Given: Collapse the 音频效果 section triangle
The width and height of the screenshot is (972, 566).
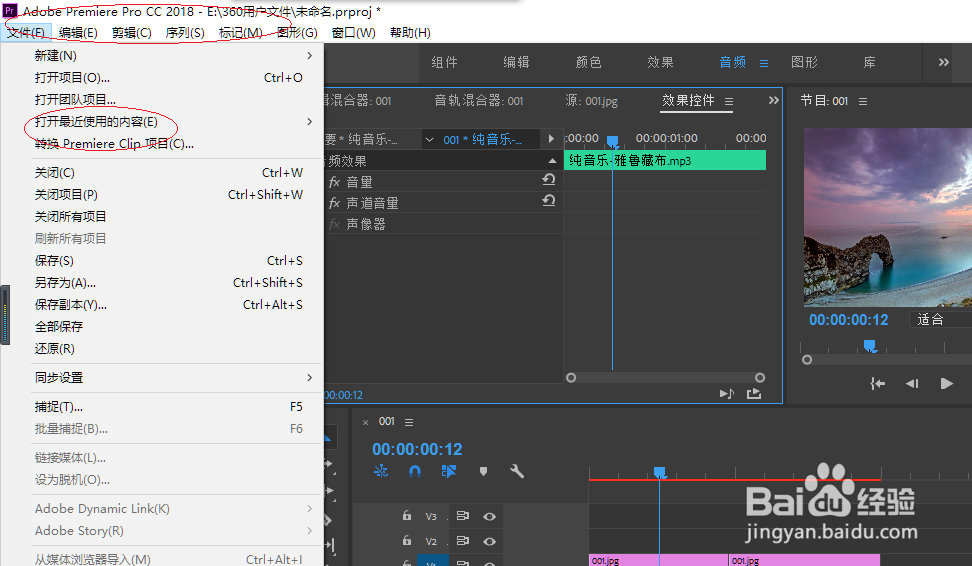Looking at the screenshot, I should 552,161.
